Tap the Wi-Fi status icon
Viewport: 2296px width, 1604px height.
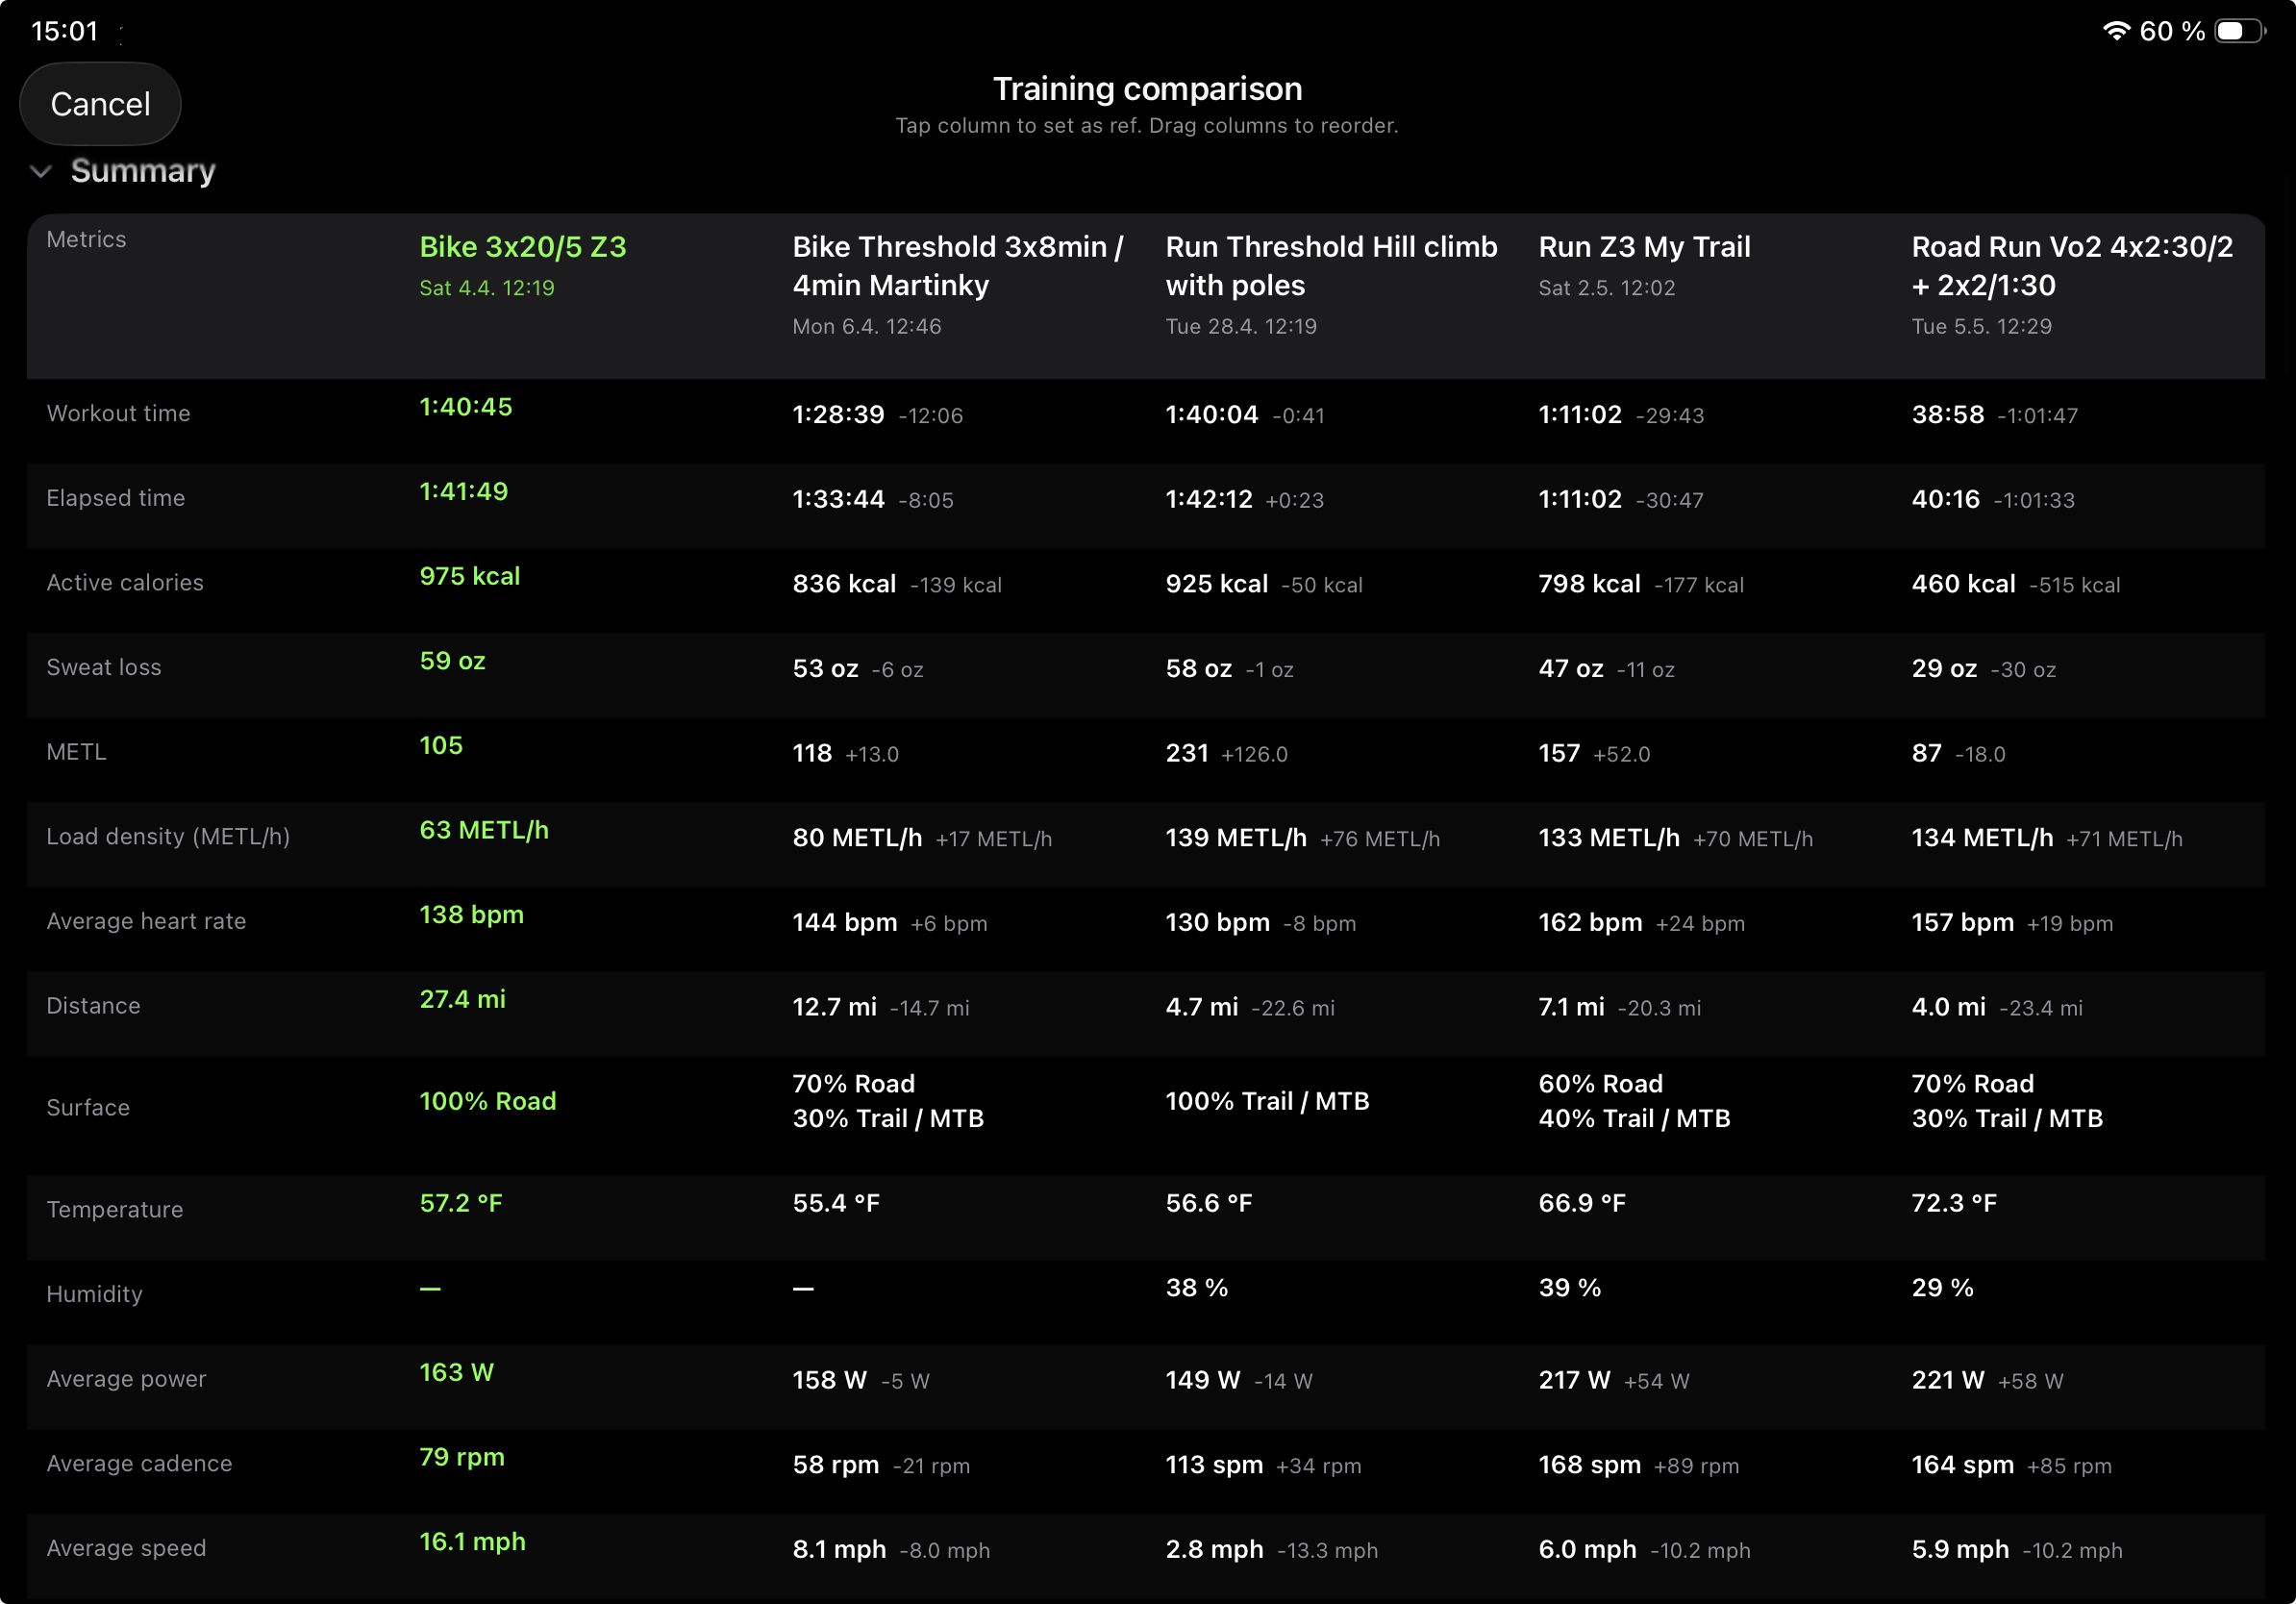[2116, 31]
